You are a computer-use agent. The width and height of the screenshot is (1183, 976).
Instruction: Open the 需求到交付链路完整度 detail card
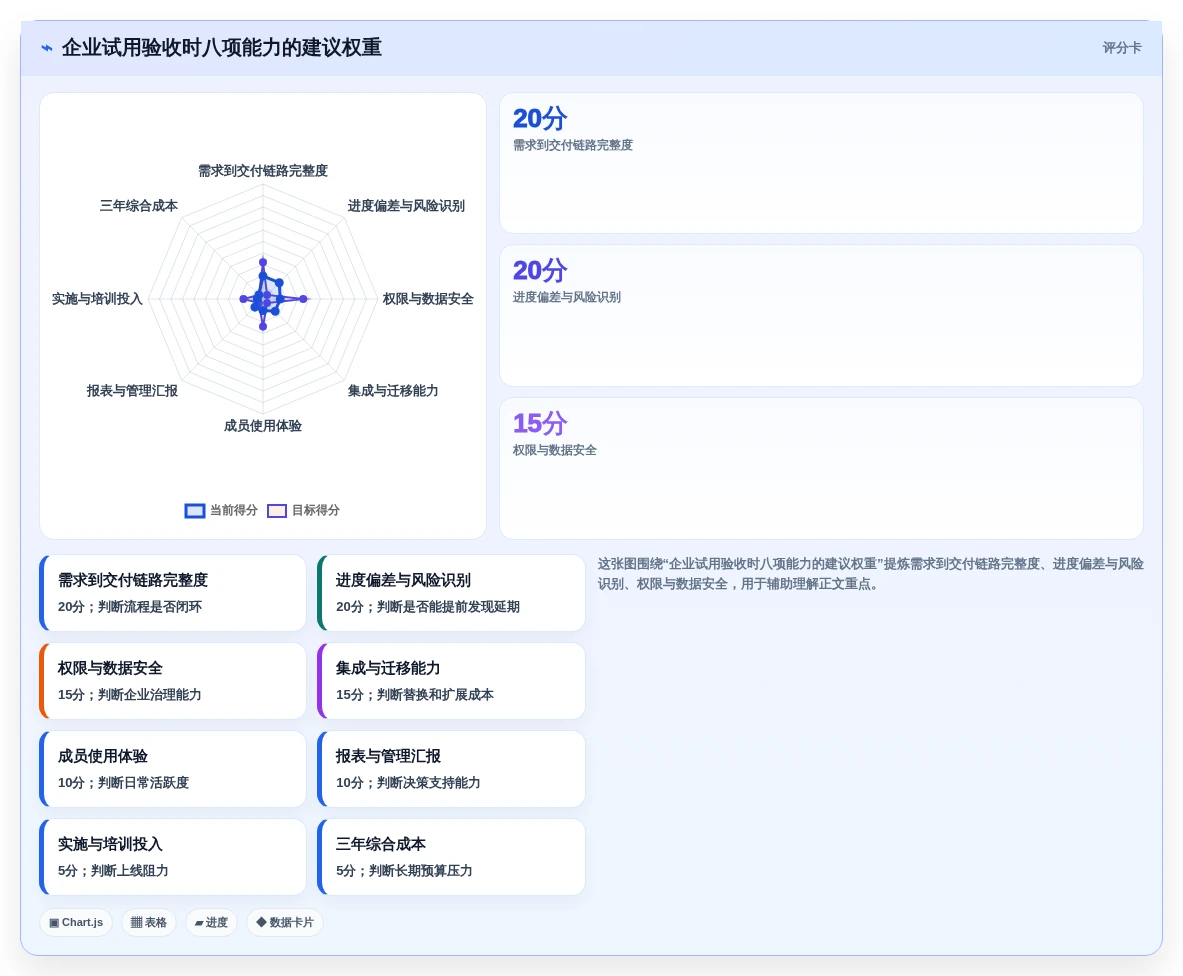tap(173, 593)
